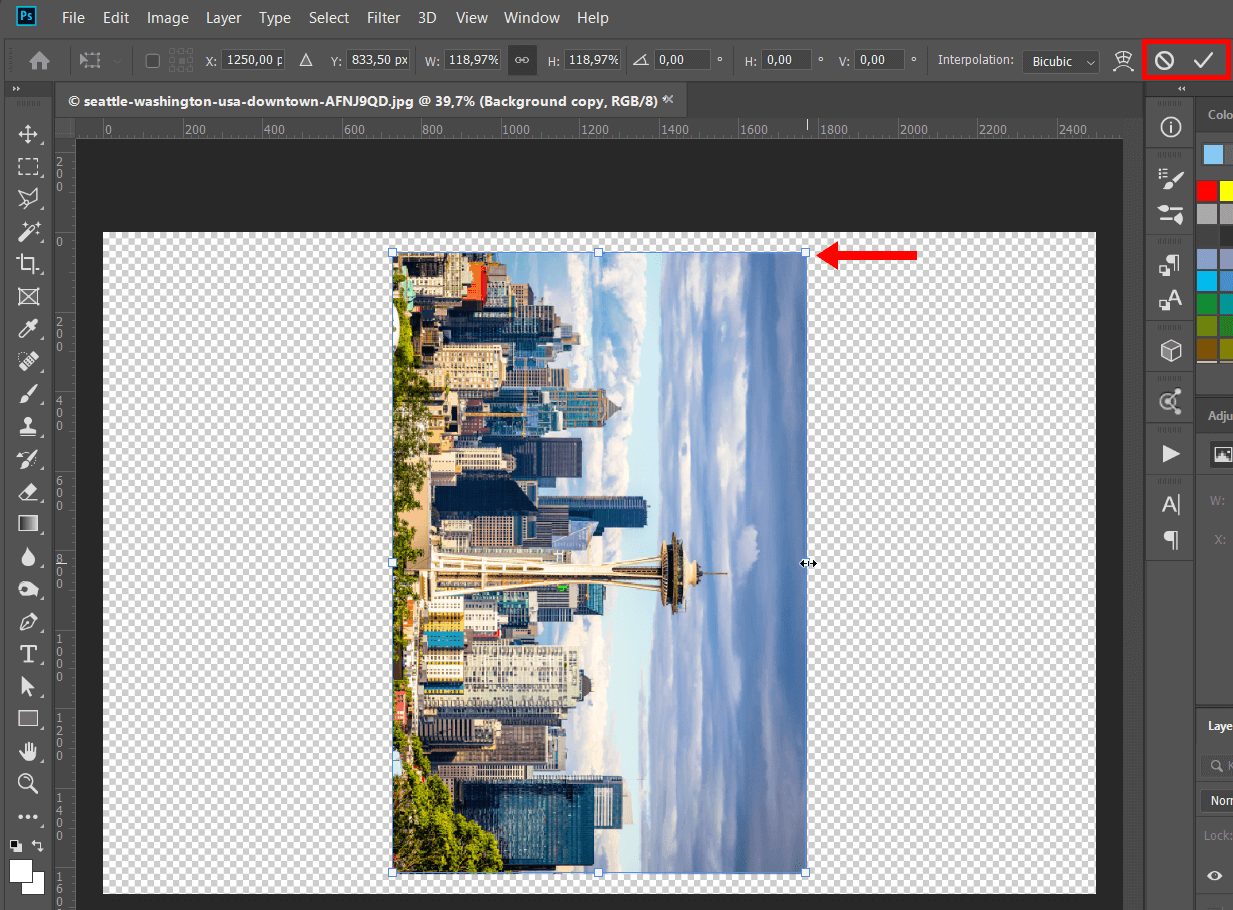Select the Eraser tool
This screenshot has width=1233, height=910.
coord(28,492)
